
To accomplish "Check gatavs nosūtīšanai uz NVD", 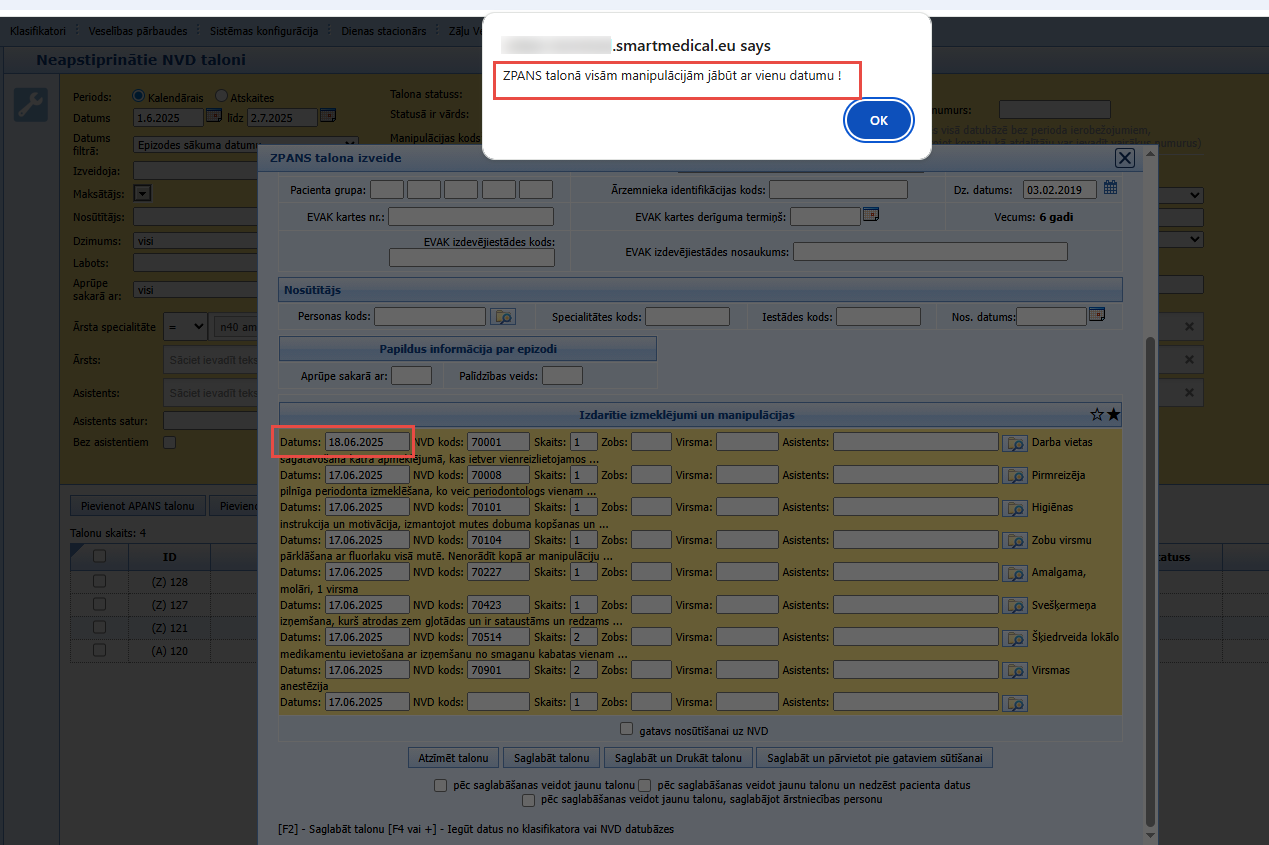I will tap(627, 729).
